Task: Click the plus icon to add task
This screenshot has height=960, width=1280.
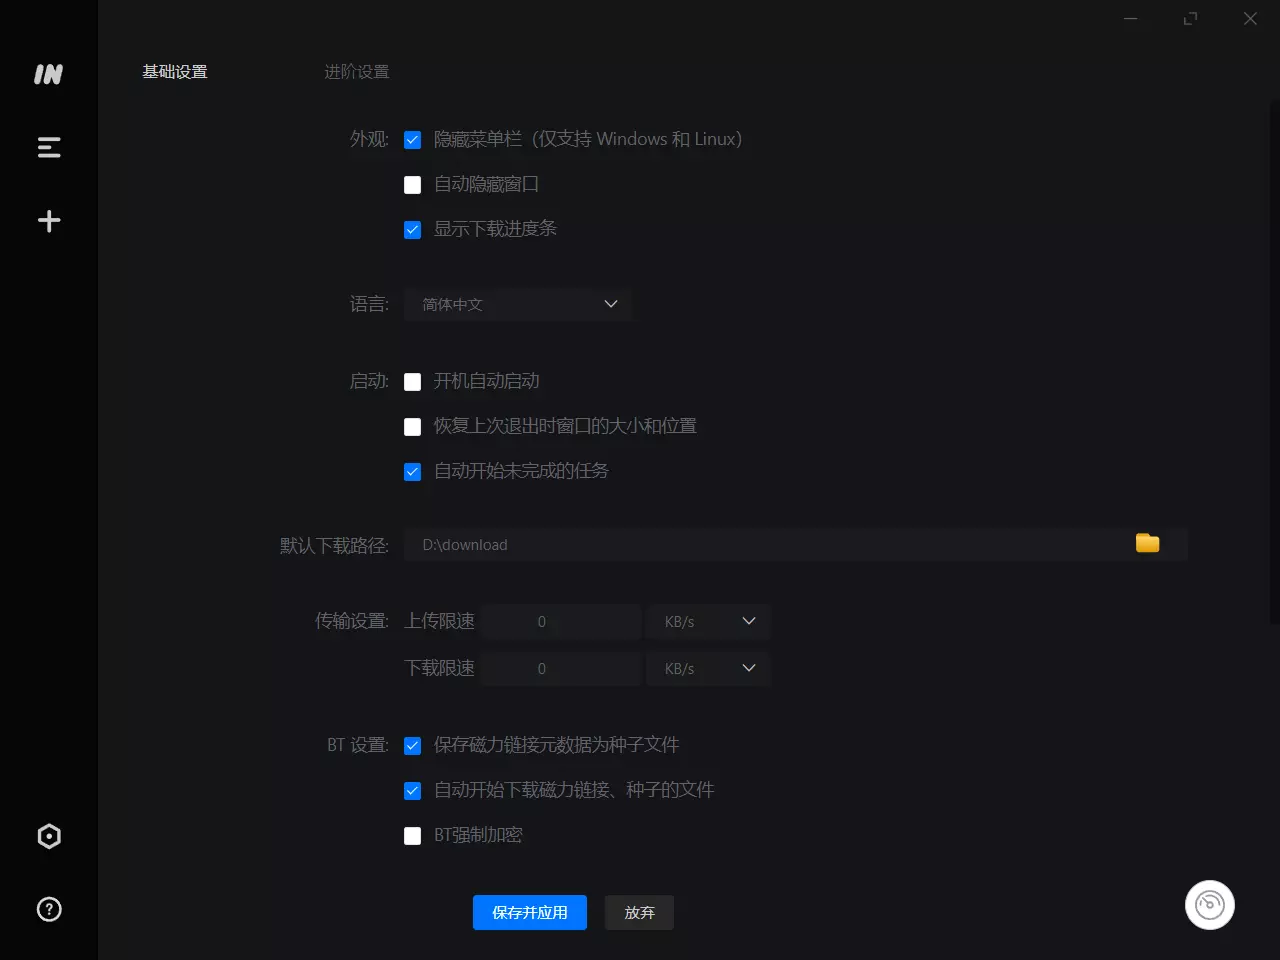Action: pos(49,221)
